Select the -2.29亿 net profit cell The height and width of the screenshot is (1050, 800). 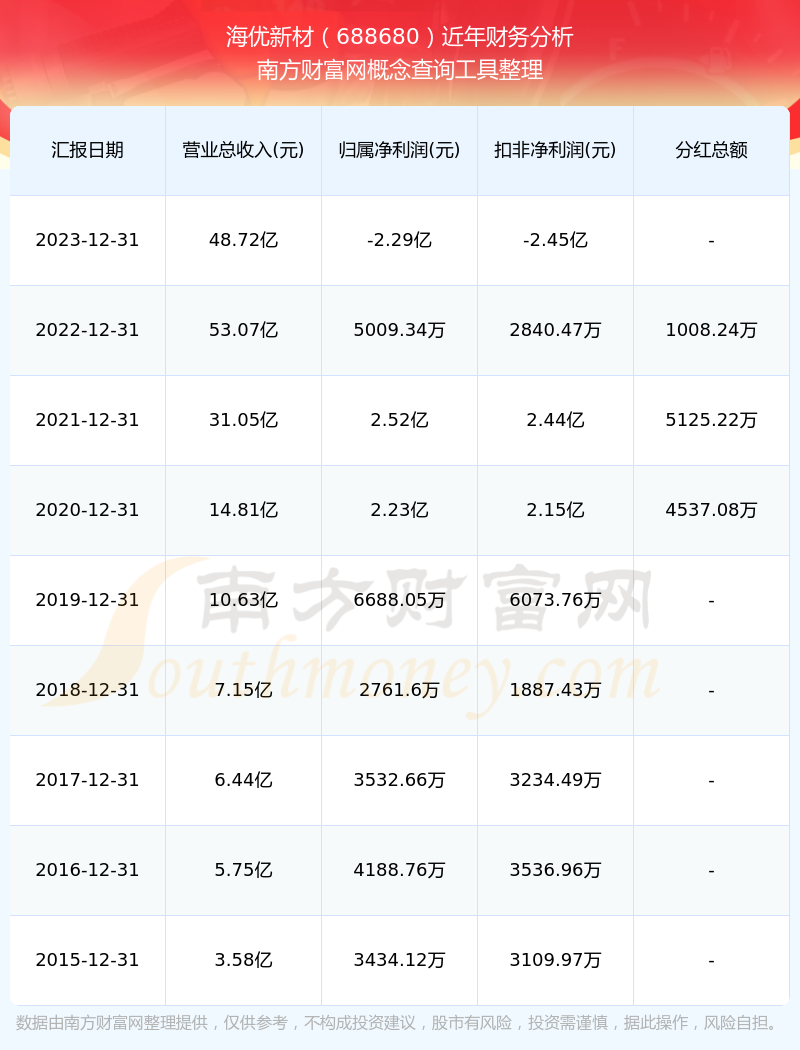pyautogui.click(x=400, y=240)
